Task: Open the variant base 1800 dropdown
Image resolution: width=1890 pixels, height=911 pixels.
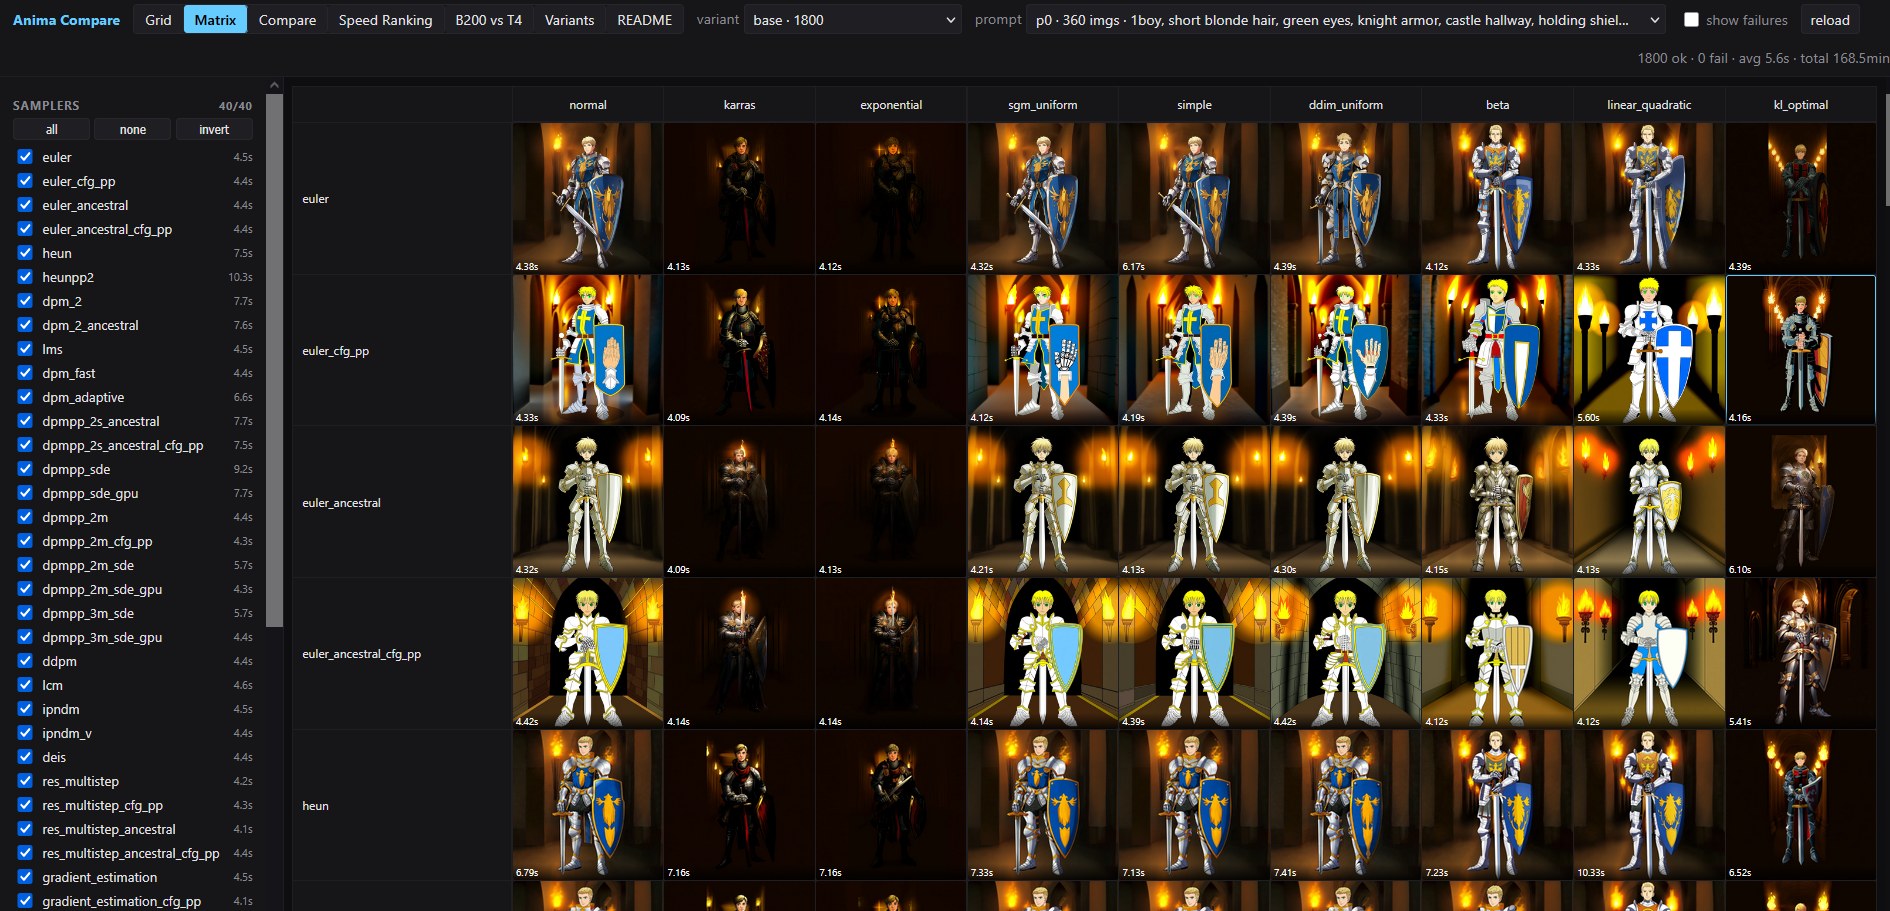Action: click(853, 20)
